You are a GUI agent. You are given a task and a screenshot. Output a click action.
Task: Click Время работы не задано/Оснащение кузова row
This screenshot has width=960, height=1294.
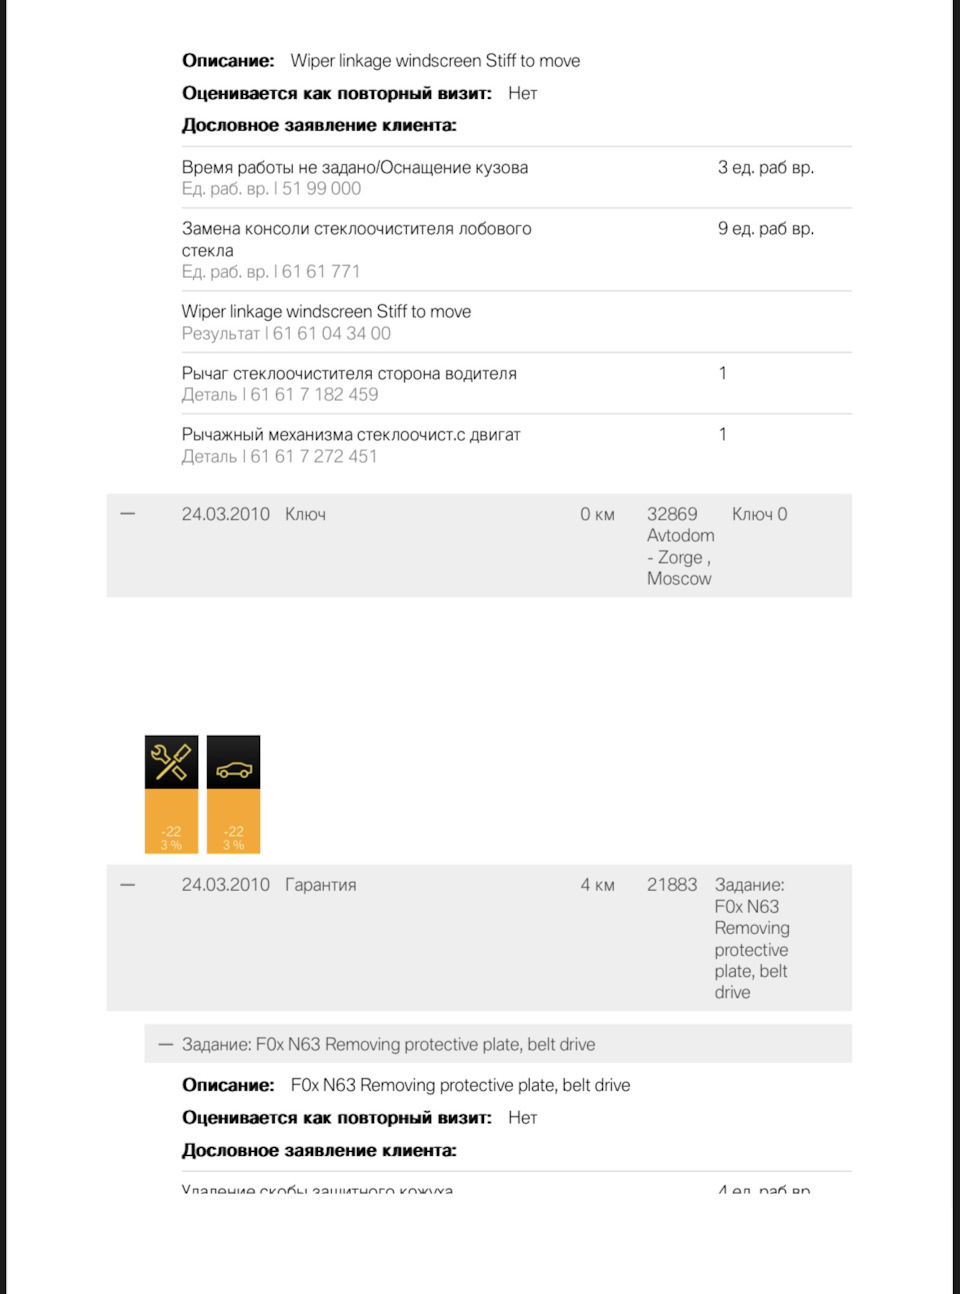355,168
